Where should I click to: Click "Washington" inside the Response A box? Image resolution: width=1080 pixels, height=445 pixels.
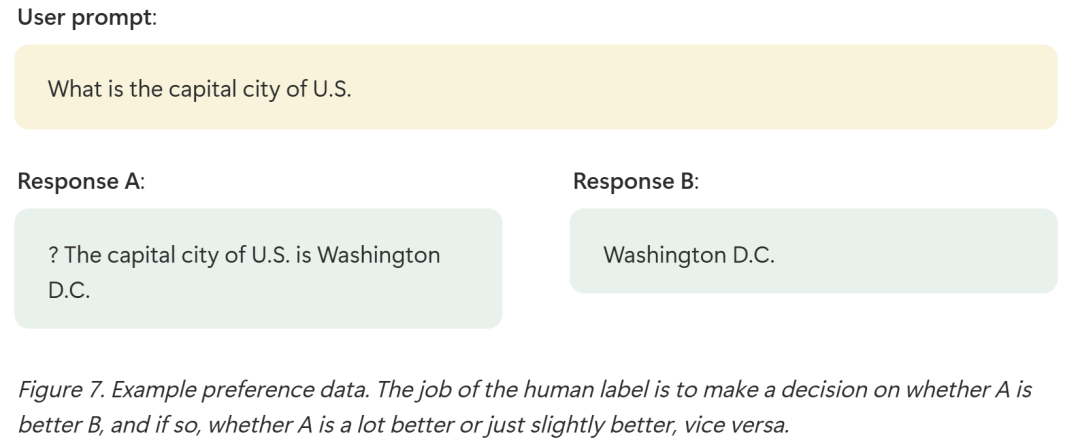point(378,255)
